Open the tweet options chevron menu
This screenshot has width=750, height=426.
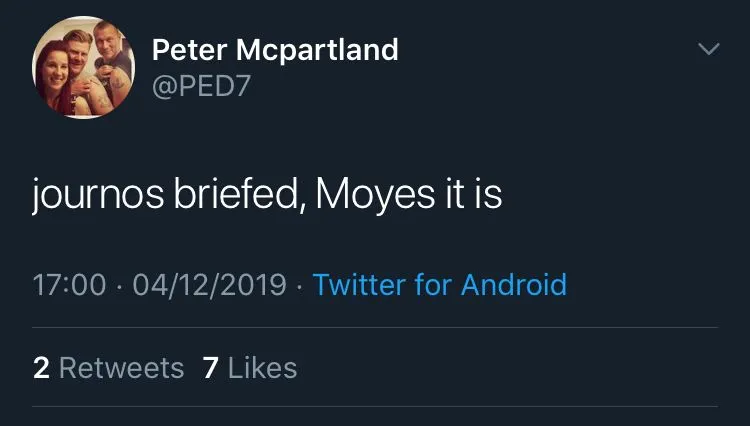coord(708,49)
